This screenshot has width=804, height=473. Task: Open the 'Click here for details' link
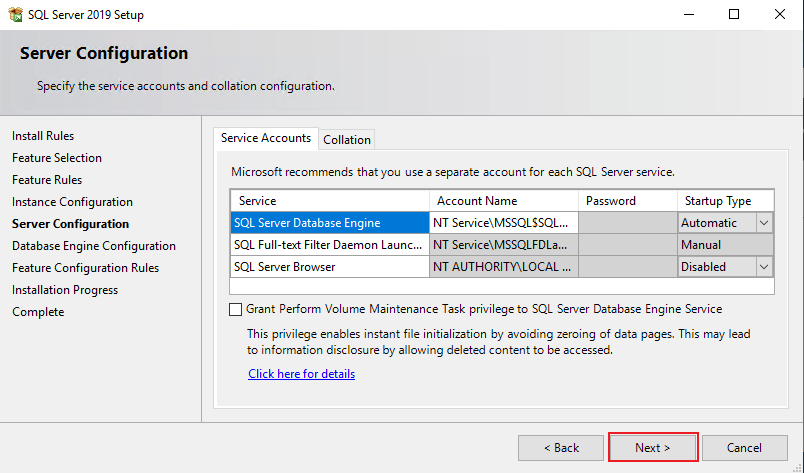coord(302,374)
